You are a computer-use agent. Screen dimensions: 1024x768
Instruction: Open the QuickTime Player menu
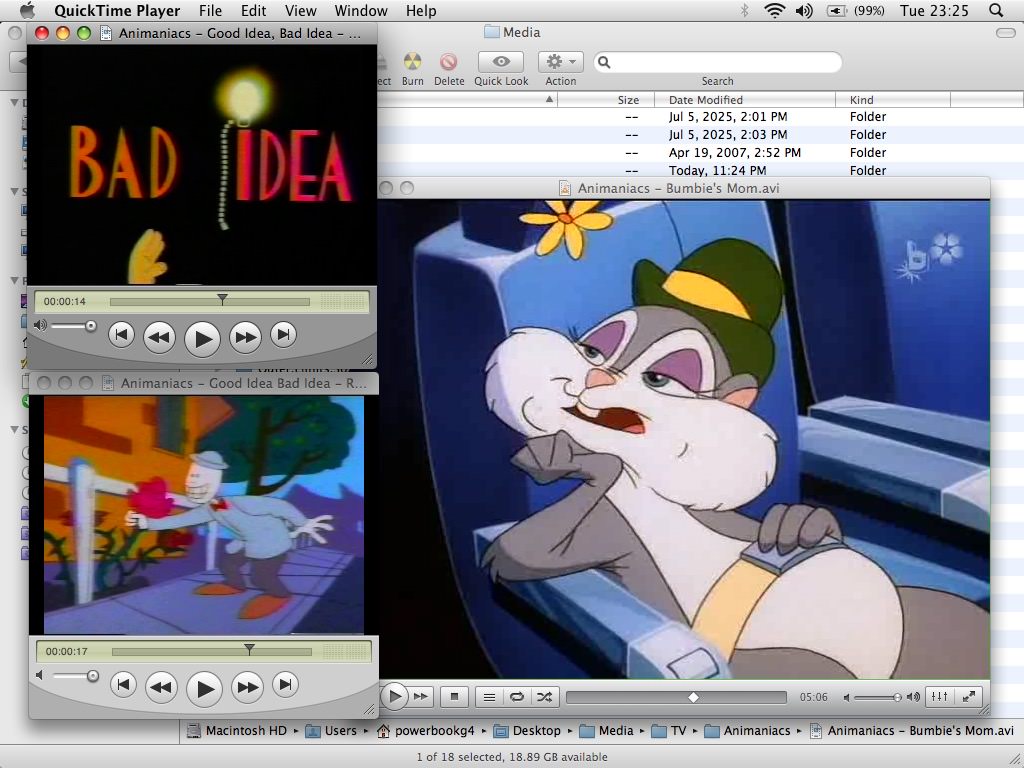117,10
